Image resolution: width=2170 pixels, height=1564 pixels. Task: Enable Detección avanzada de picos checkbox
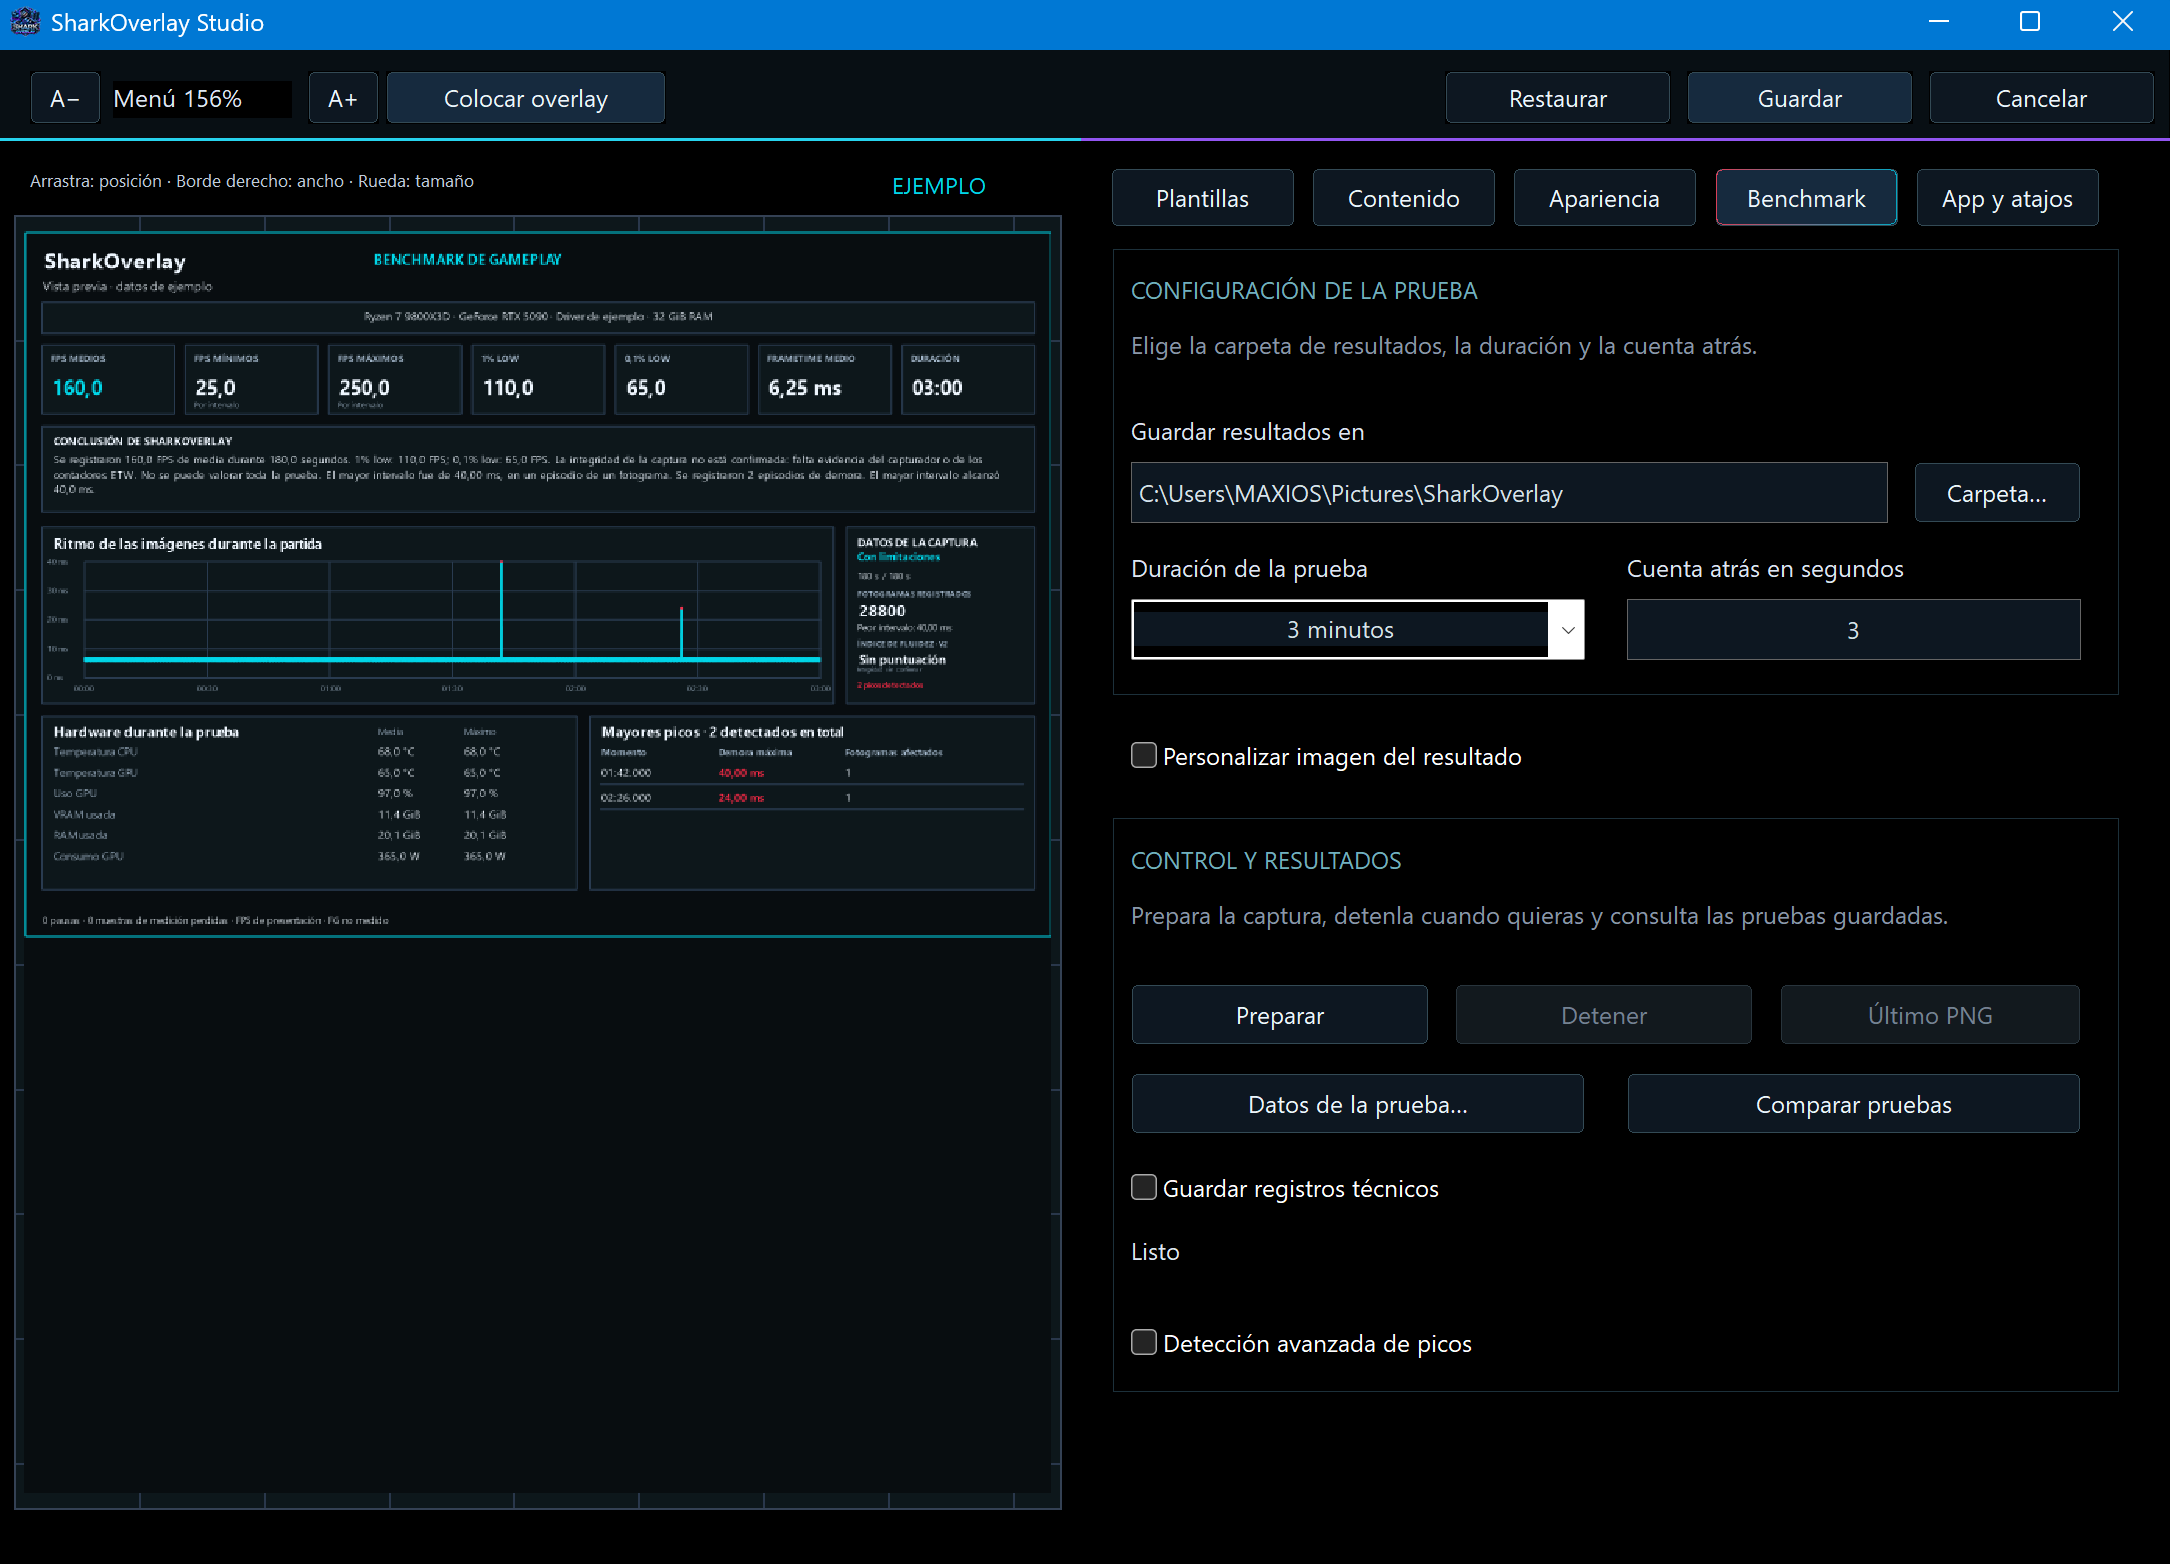click(x=1144, y=1343)
